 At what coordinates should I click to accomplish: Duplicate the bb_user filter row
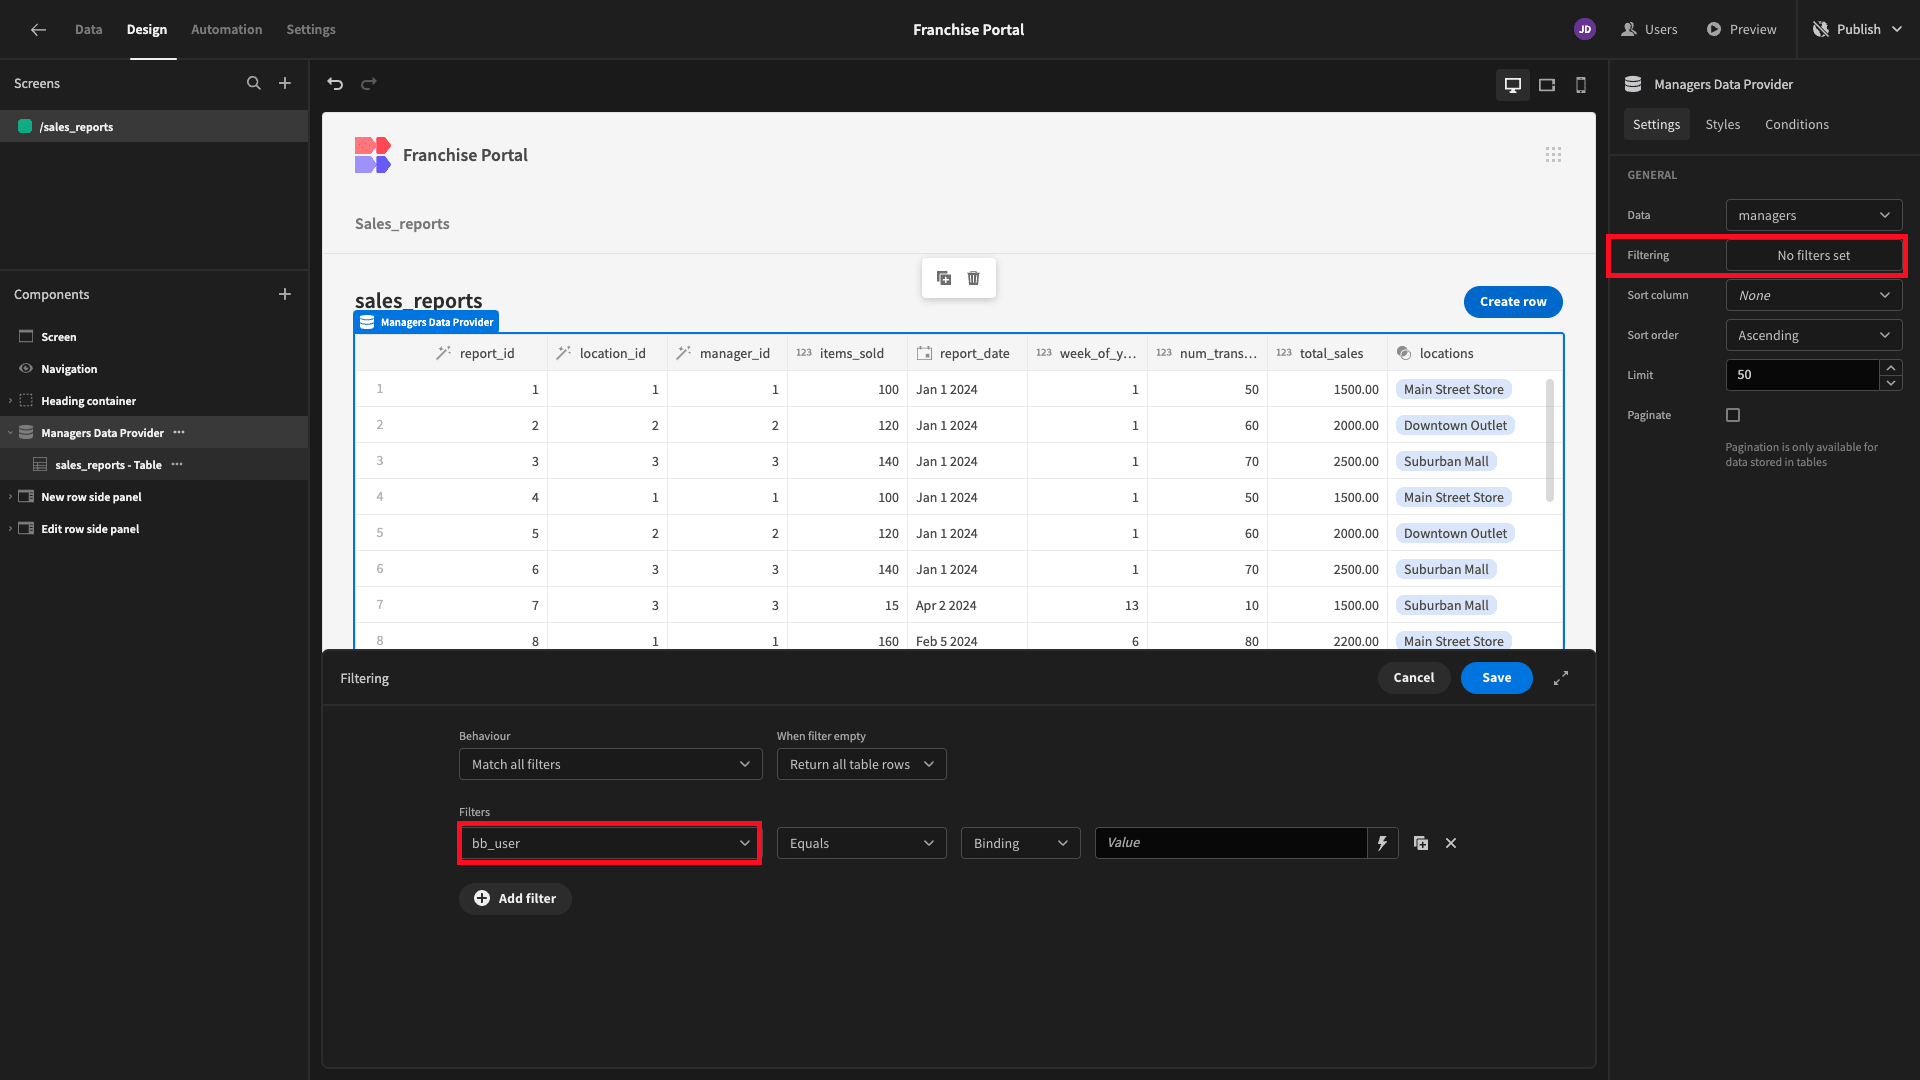1421,843
